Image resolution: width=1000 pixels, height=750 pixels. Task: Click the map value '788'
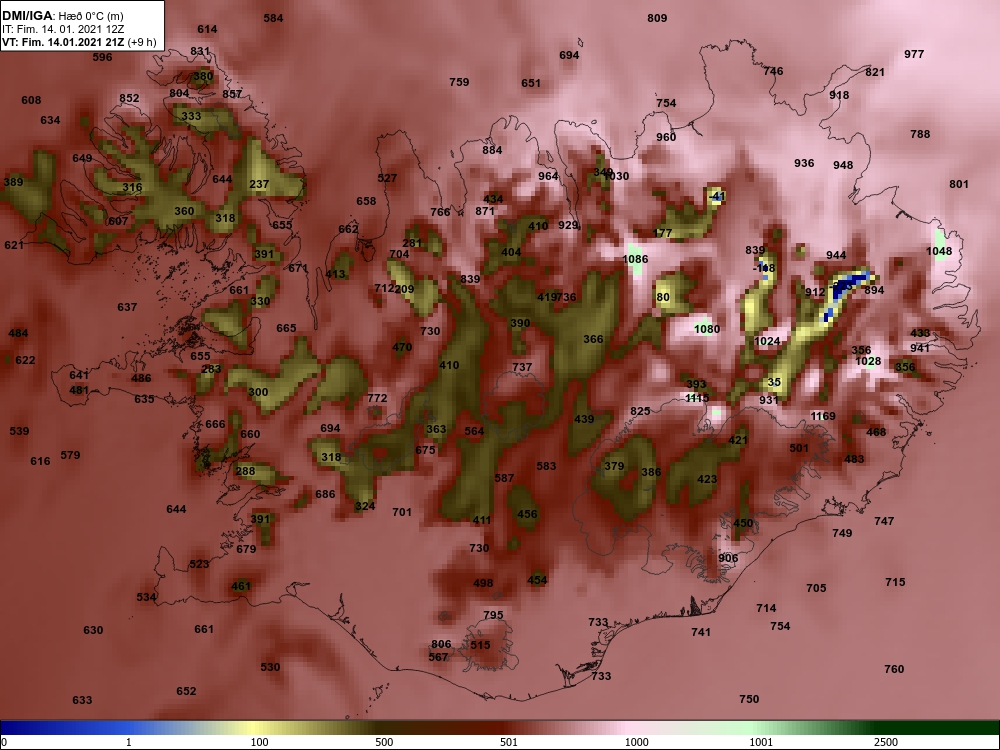920,134
